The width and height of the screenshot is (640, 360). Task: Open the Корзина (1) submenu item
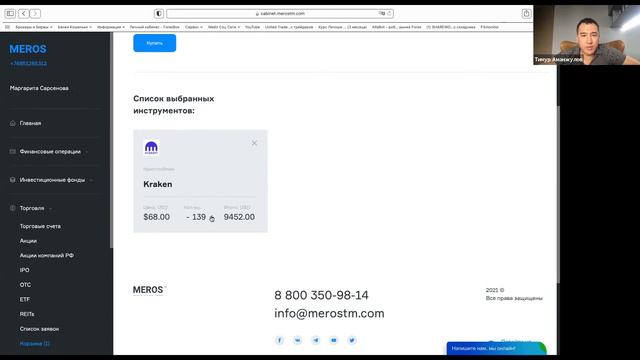coord(35,344)
